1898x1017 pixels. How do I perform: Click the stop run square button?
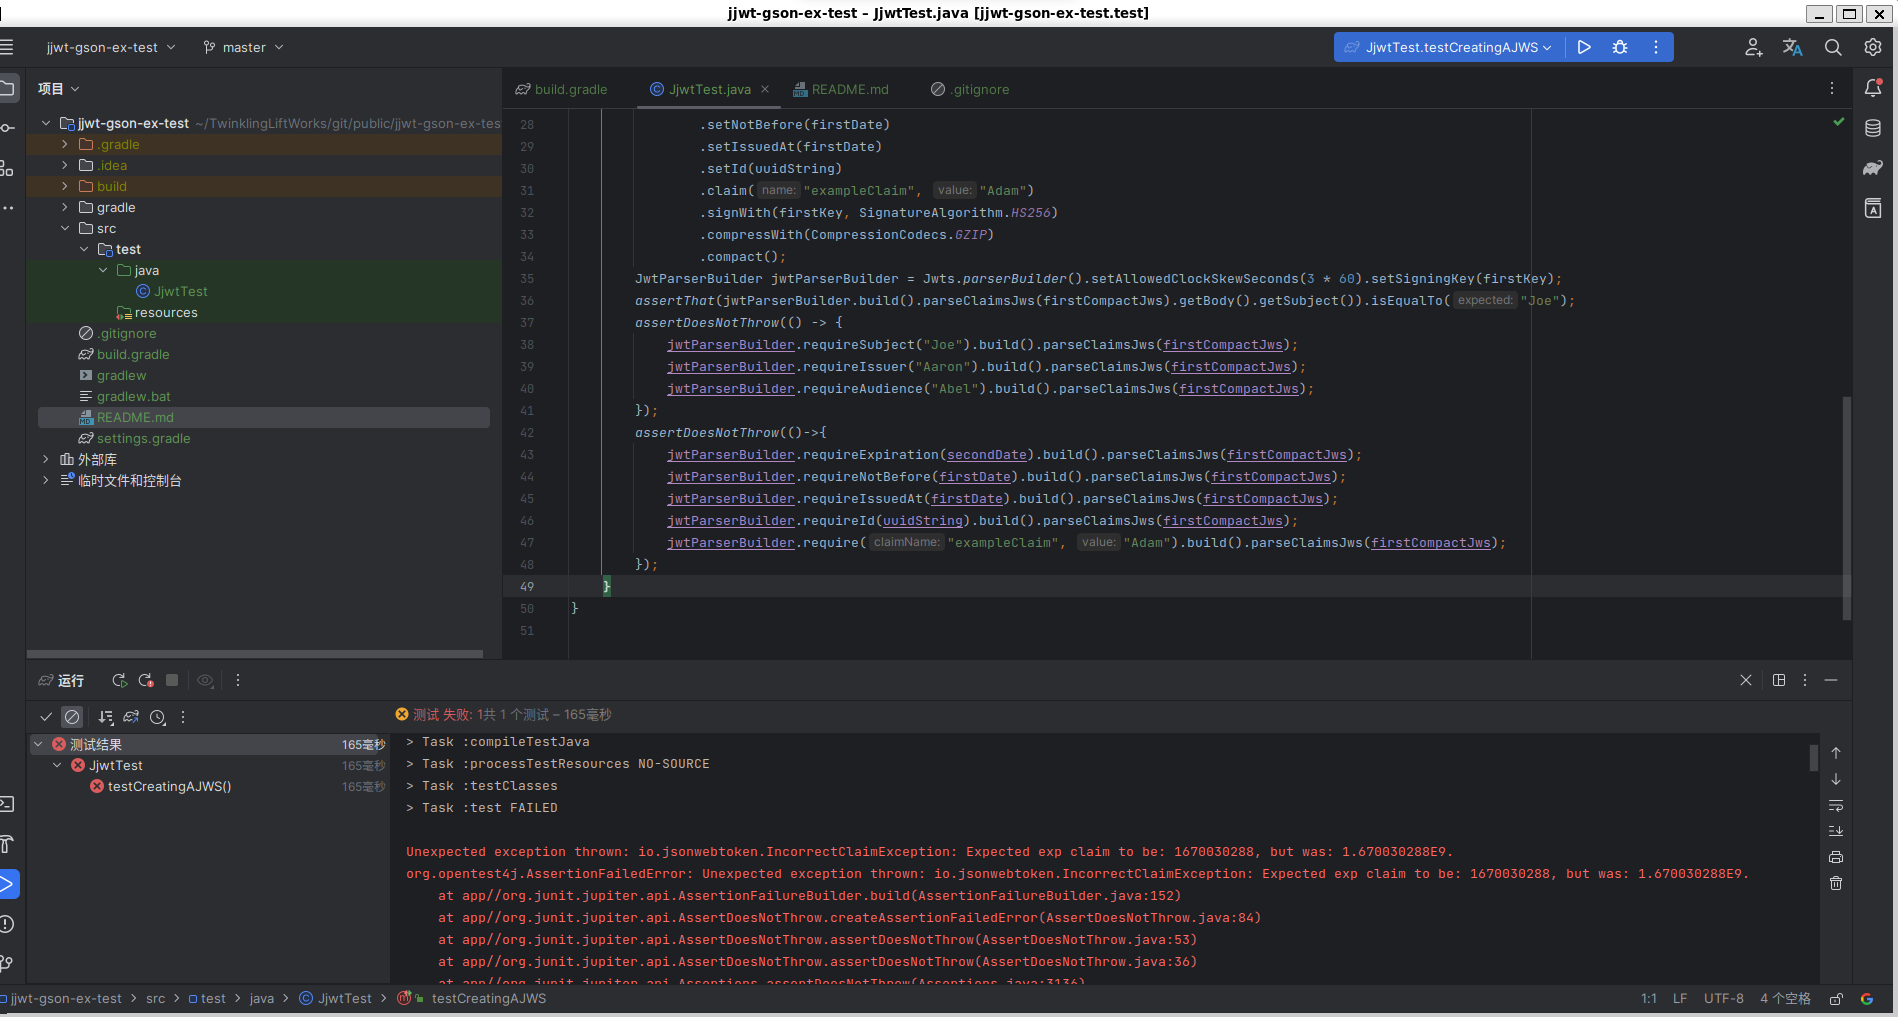[x=172, y=680]
